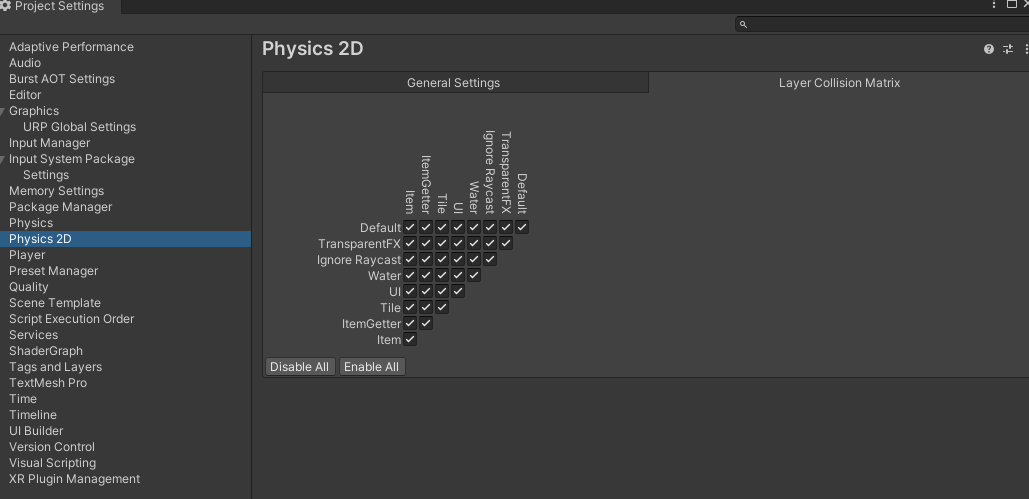Click the search magnifier icon
1029x499 pixels.
tap(744, 24)
